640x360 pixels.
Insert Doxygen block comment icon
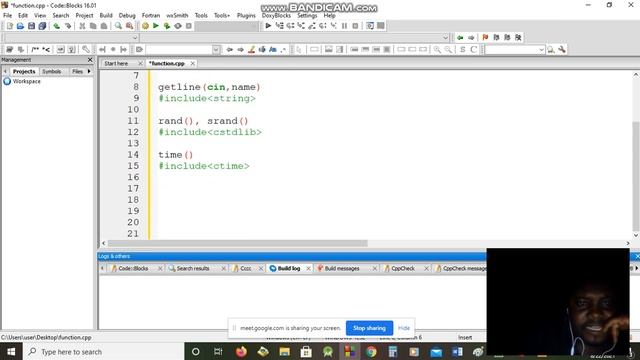(x=35, y=49)
